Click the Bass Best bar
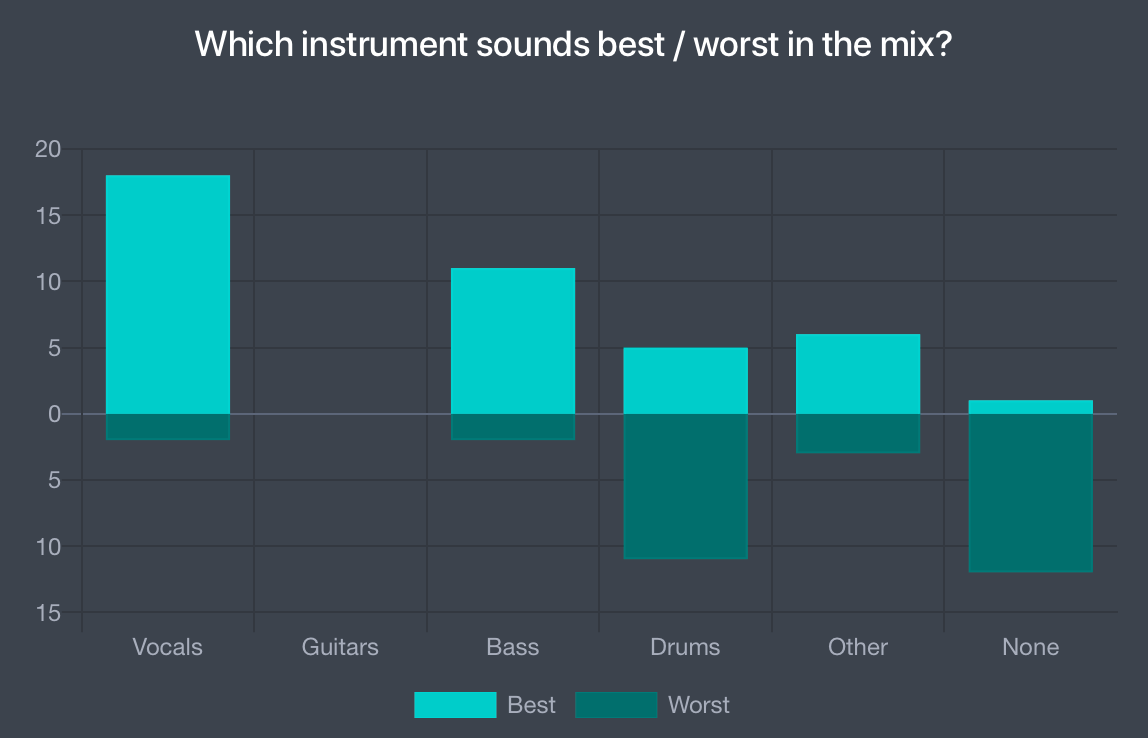Image resolution: width=1148 pixels, height=738 pixels. pos(513,341)
